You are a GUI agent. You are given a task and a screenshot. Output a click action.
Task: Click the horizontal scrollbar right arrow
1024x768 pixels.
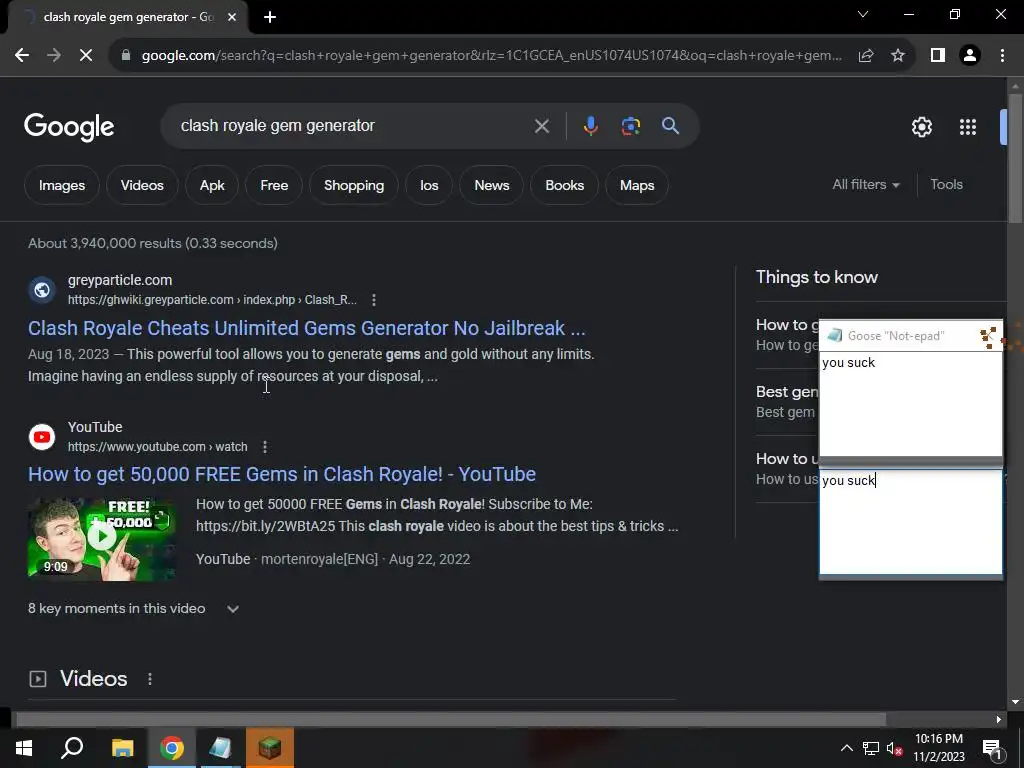999,720
